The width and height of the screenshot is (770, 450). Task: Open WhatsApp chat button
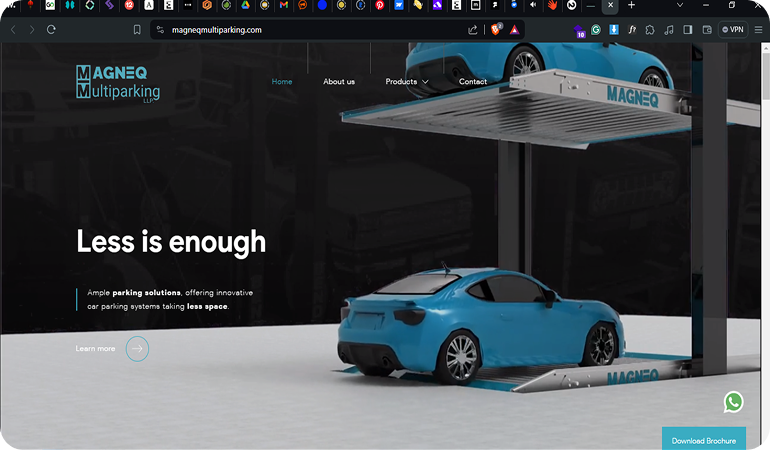(733, 402)
